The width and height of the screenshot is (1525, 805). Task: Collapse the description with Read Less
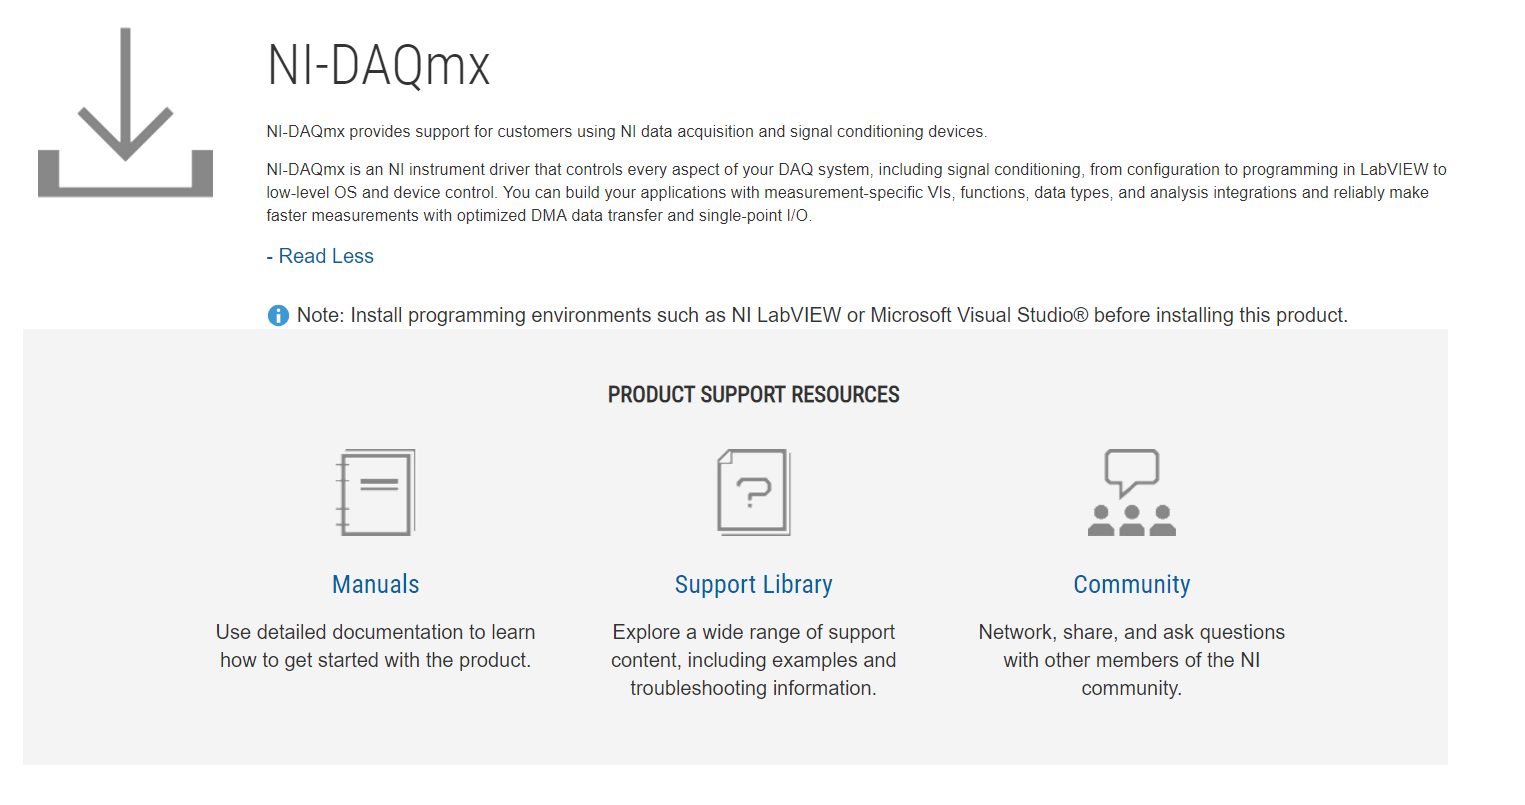pos(320,256)
